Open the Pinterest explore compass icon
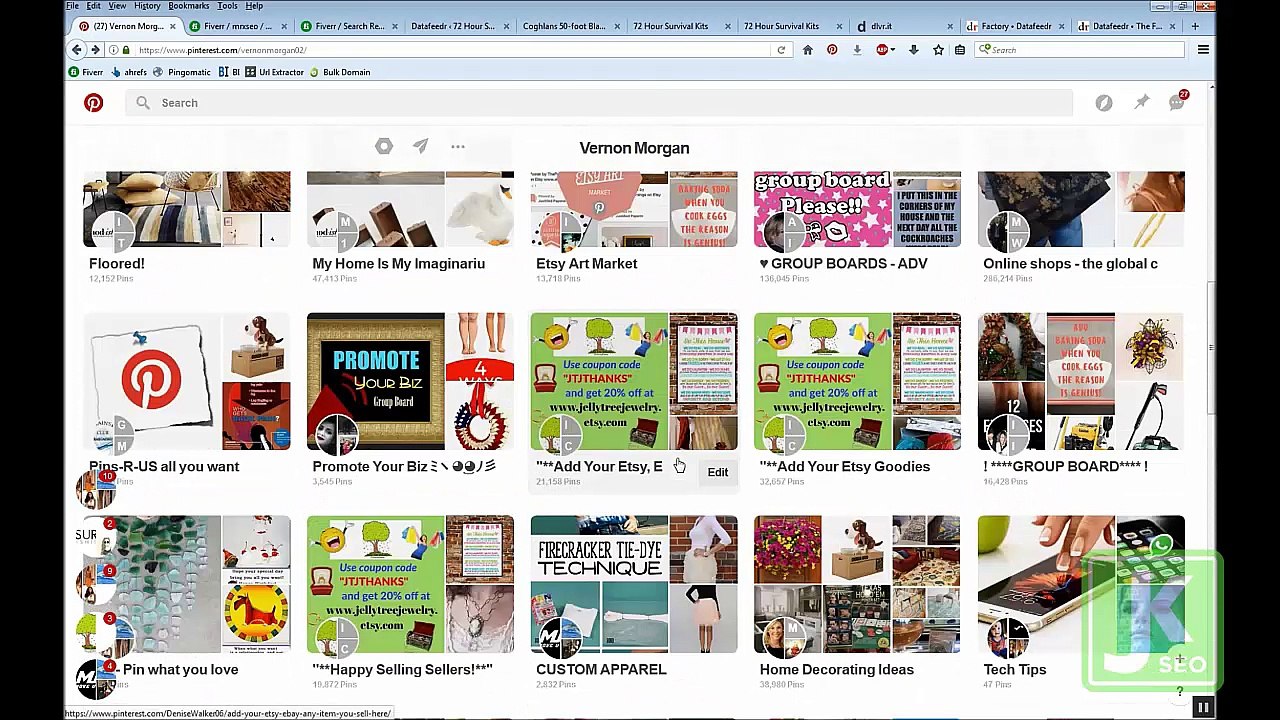 (x=1104, y=103)
